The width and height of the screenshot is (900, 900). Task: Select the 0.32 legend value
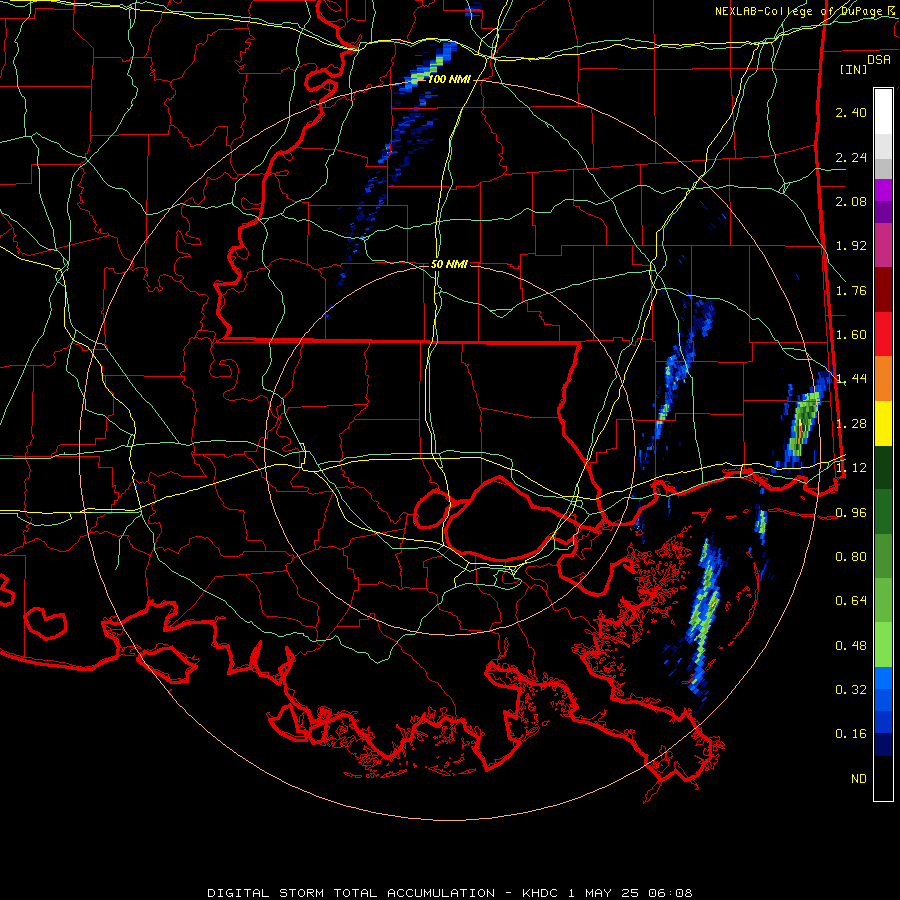pos(851,690)
